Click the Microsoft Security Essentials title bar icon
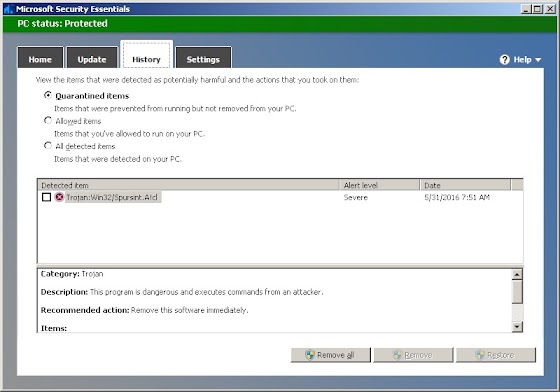The height and width of the screenshot is (392, 560). point(9,9)
